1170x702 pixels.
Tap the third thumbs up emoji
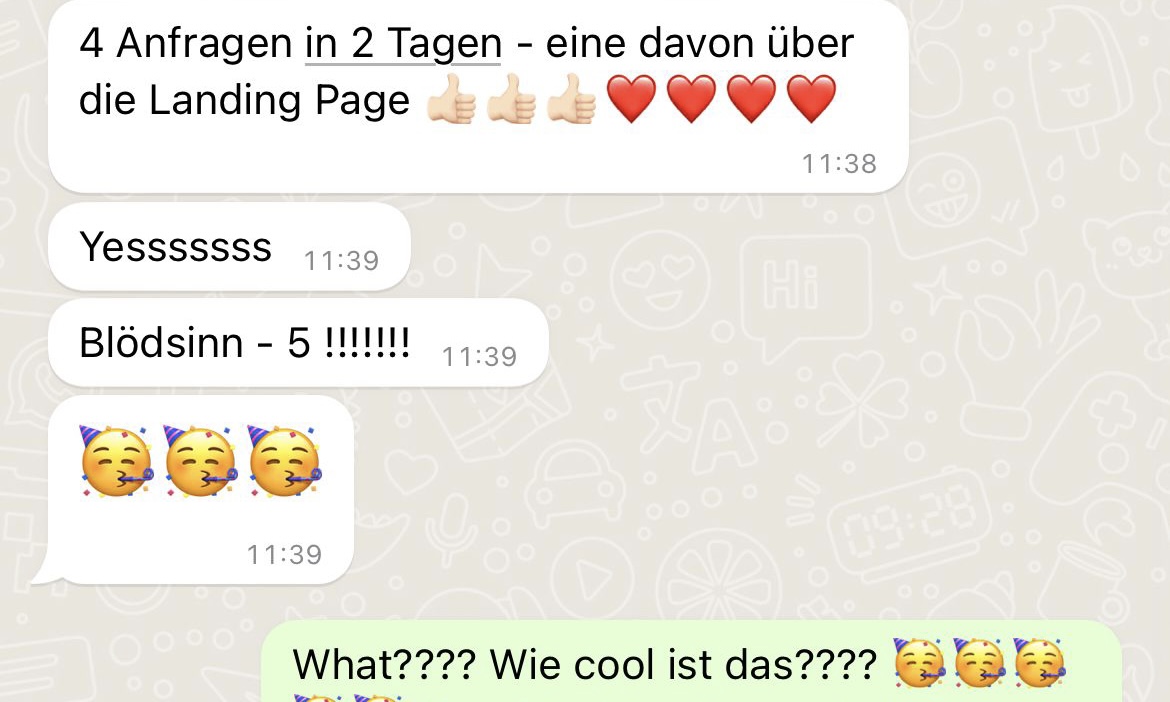(x=572, y=98)
